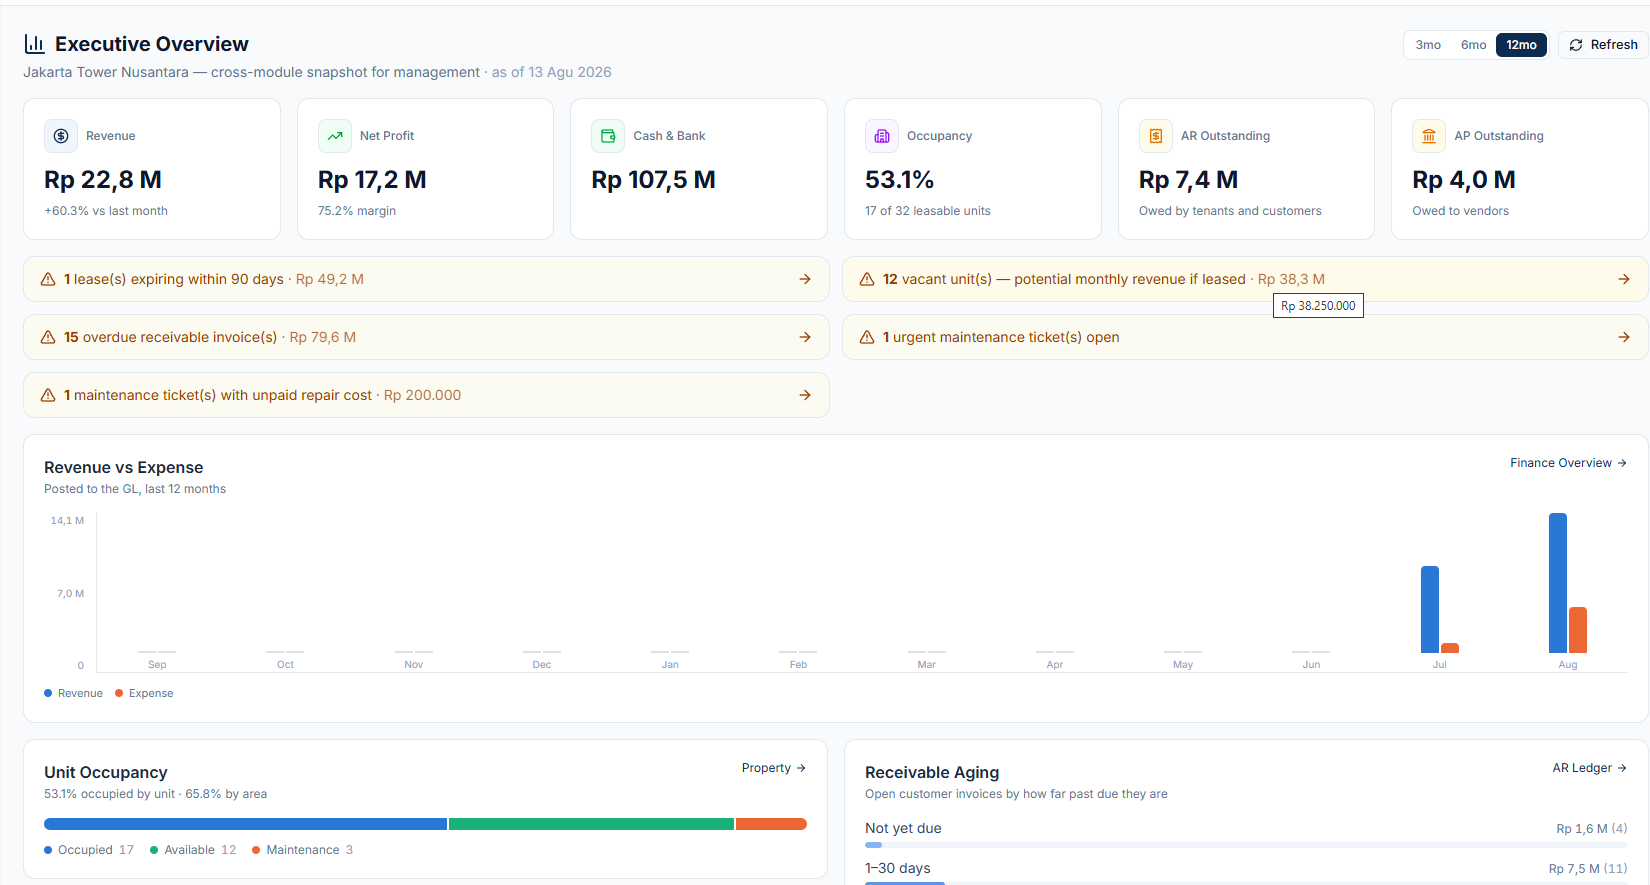Viewport: 1650px width, 885px height.
Task: Click the 1–30 days aging row
Action: pyautogui.click(x=1246, y=872)
